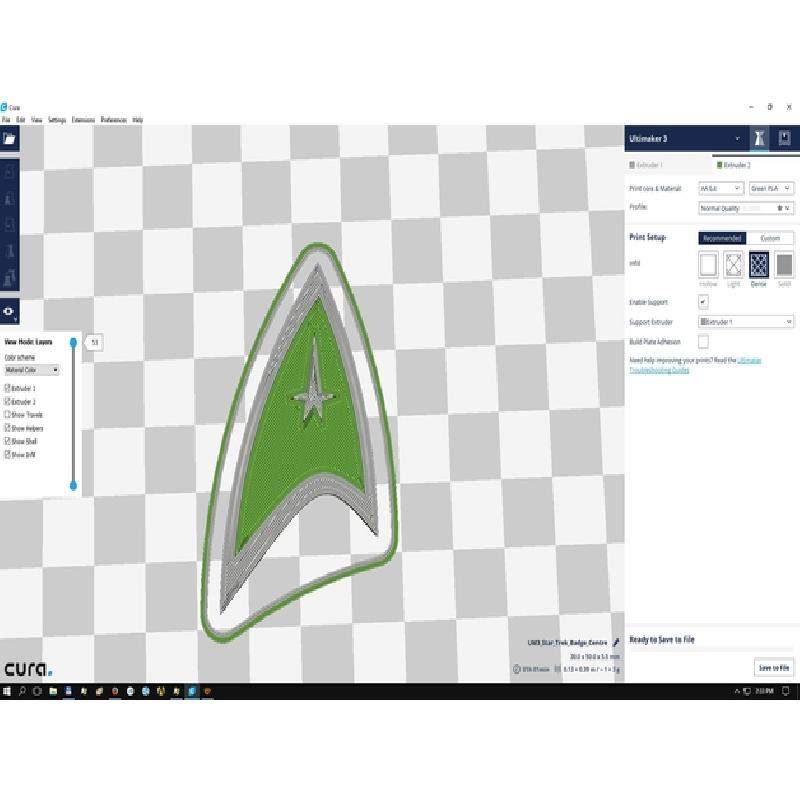Screen dimensions: 800x800
Task: Open the Extensions menu
Action: (83, 120)
